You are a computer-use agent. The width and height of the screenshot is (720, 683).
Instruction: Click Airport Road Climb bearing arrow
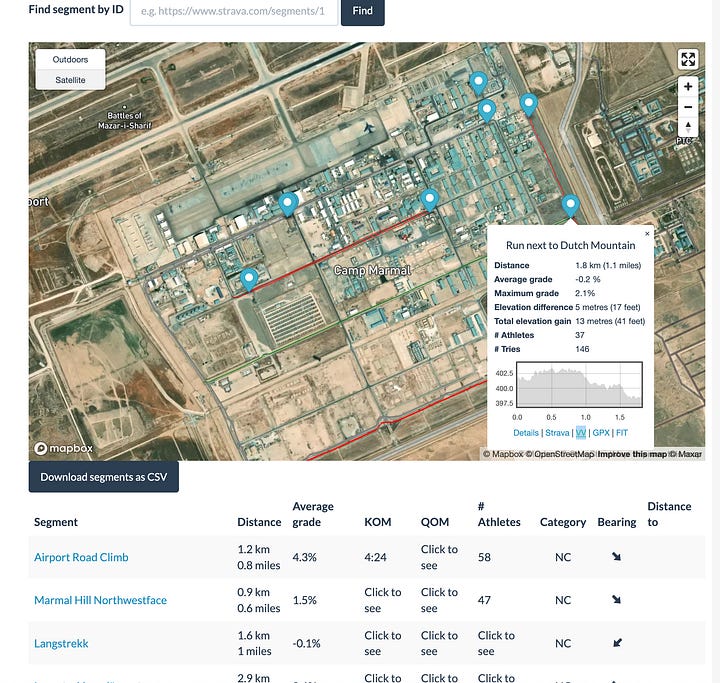616,557
